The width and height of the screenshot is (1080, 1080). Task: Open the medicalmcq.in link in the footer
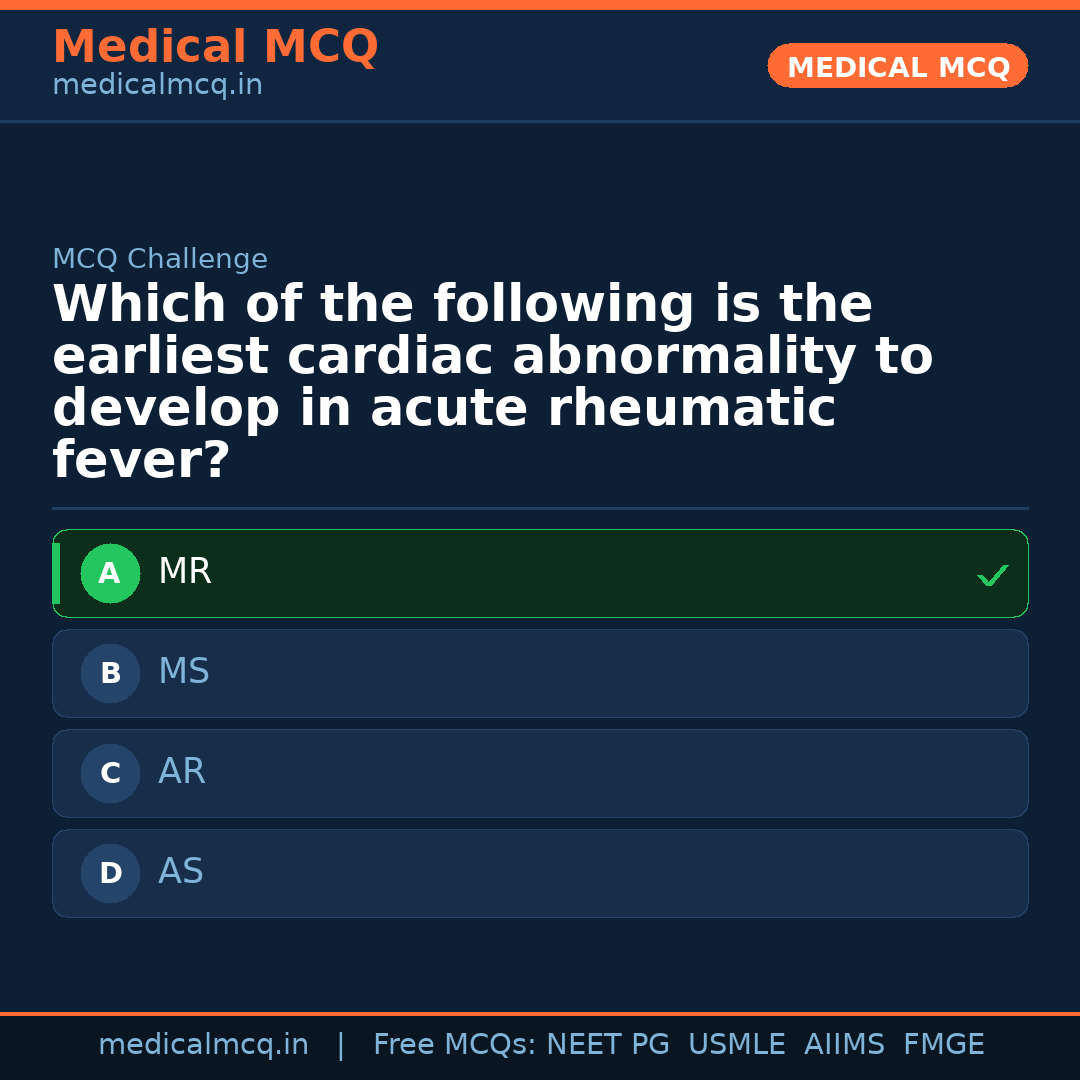(203, 1043)
